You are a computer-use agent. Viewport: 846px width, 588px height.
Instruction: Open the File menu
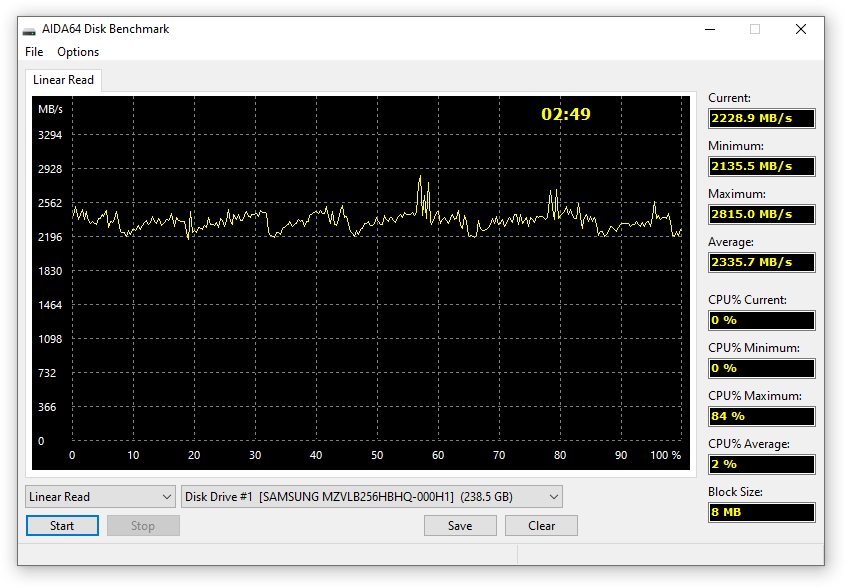[34, 52]
